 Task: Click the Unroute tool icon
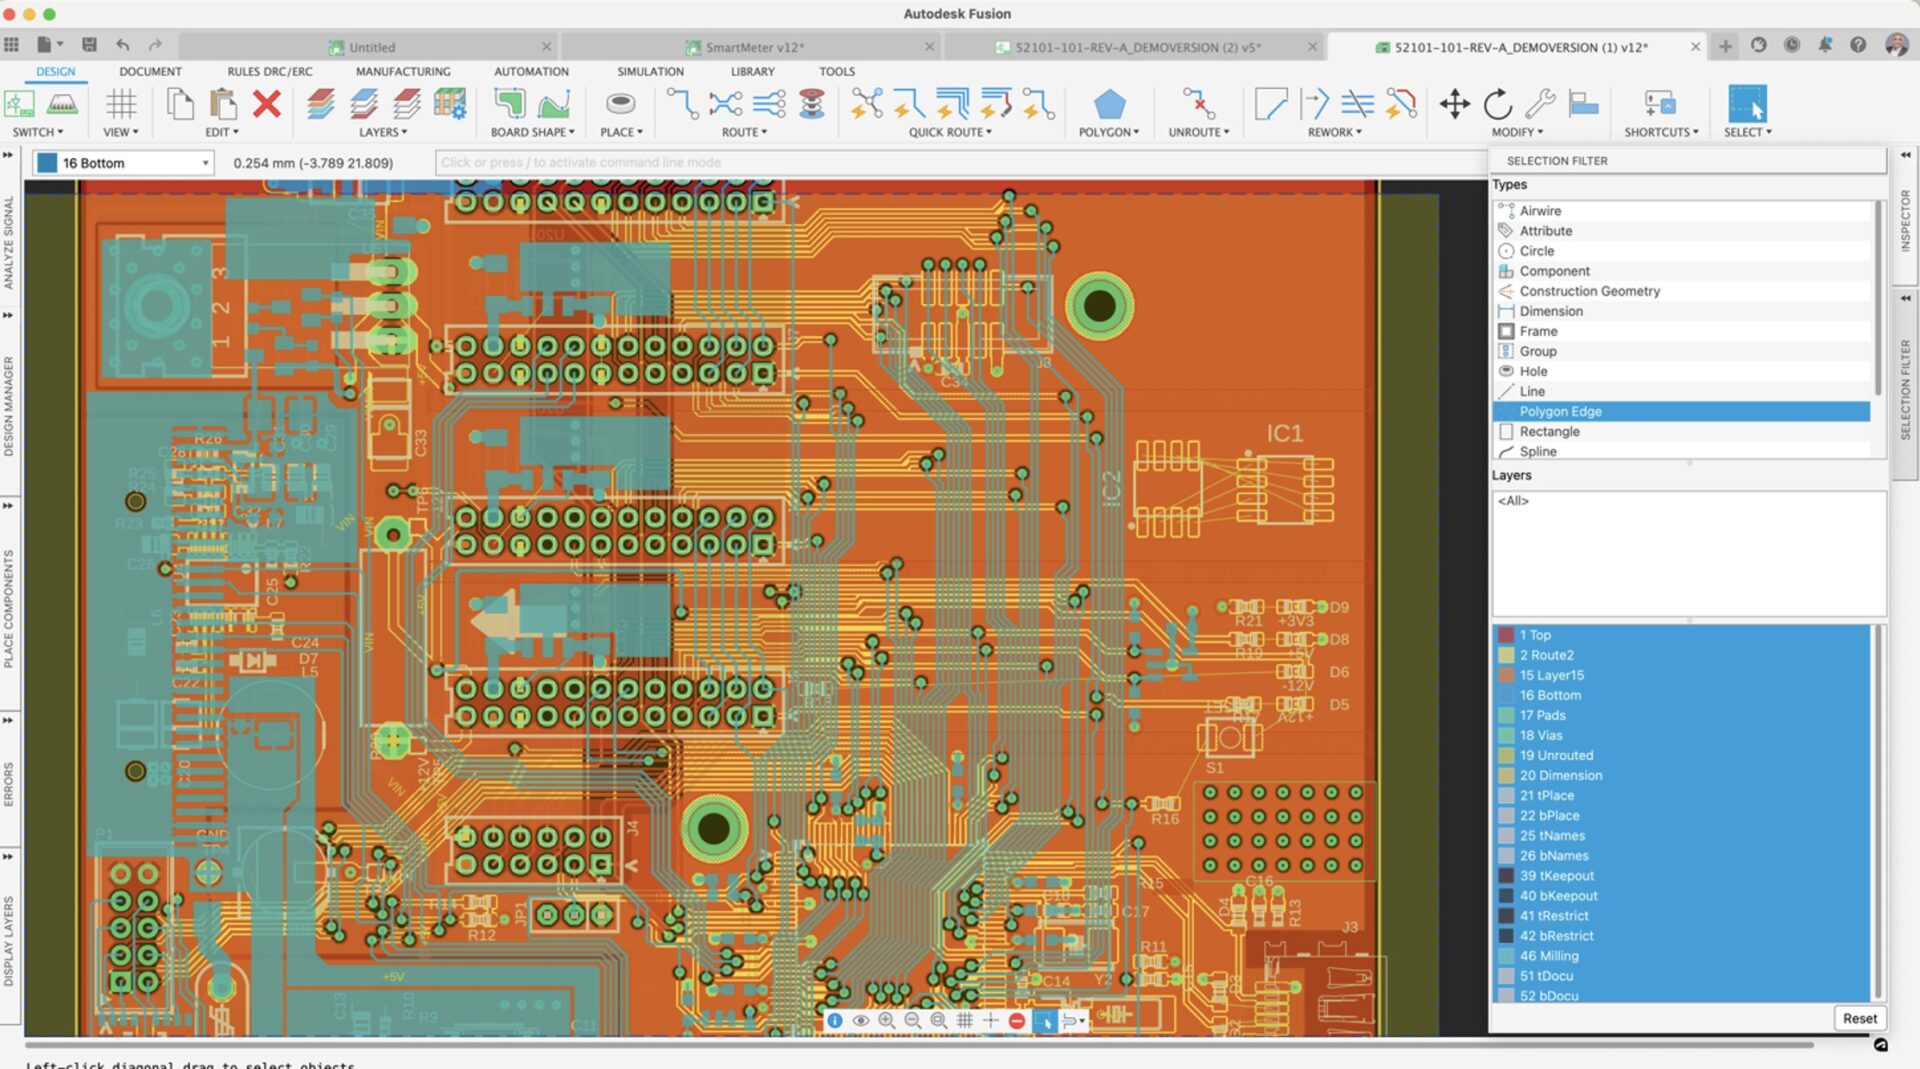pyautogui.click(x=1198, y=104)
